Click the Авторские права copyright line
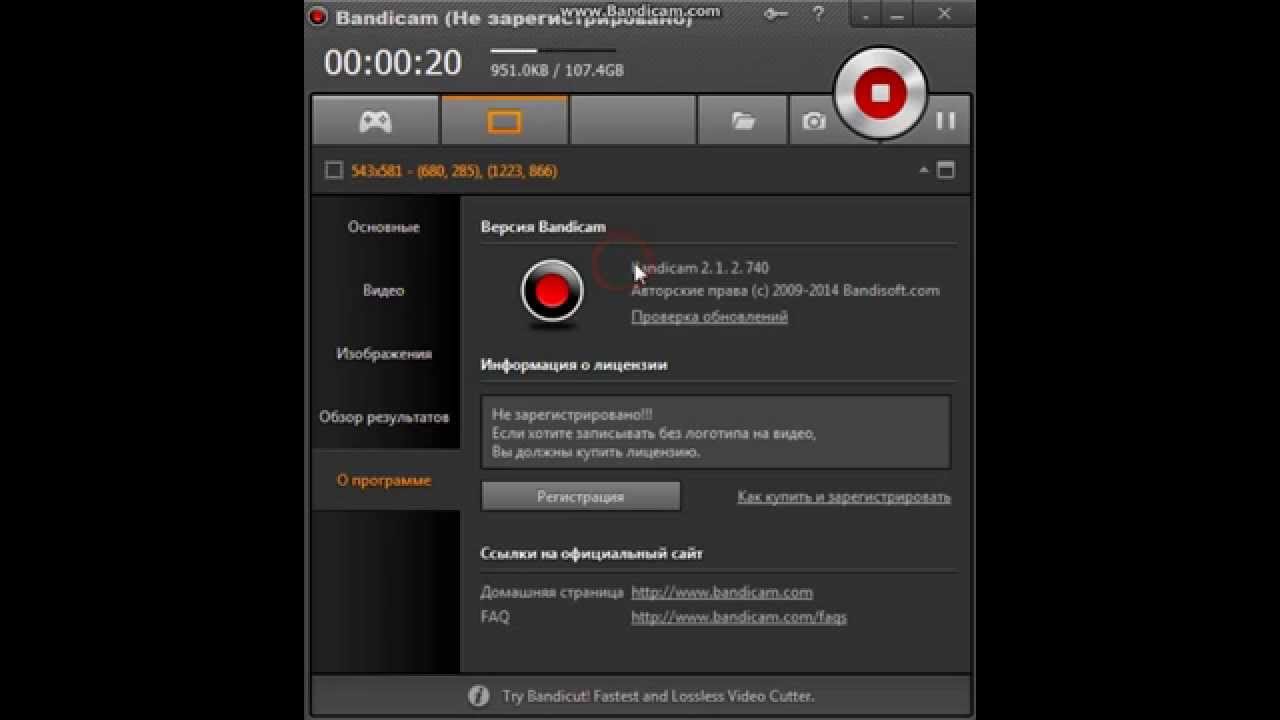The width and height of the screenshot is (1280, 720). [x=785, y=291]
